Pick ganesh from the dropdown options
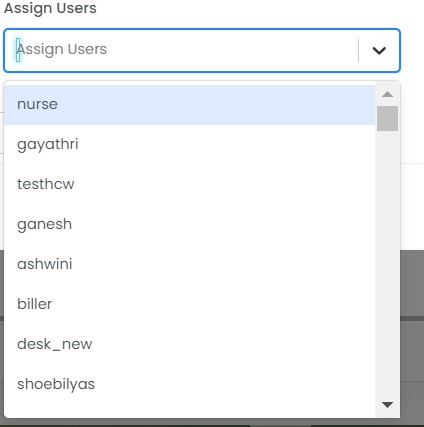The image size is (424, 427). tap(189, 224)
